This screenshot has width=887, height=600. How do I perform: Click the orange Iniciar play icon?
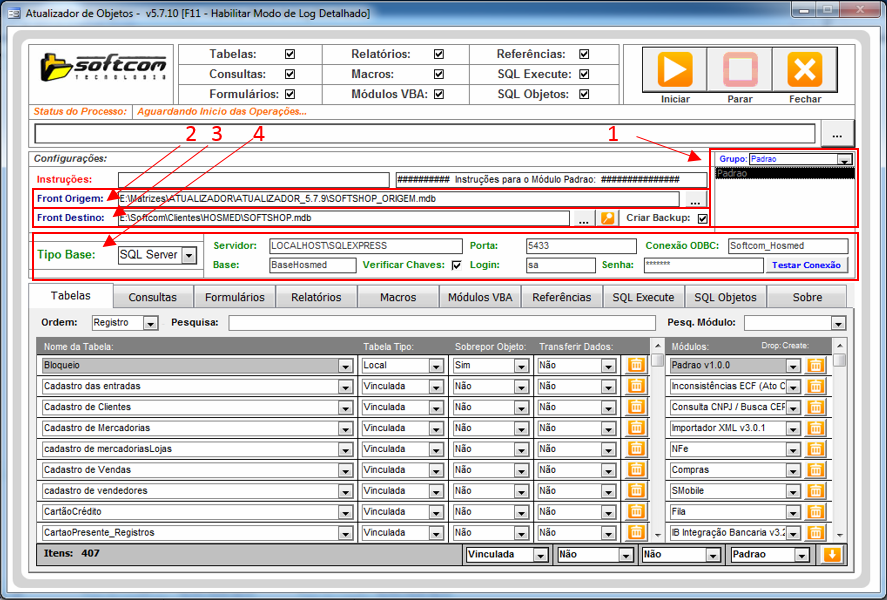(x=675, y=70)
